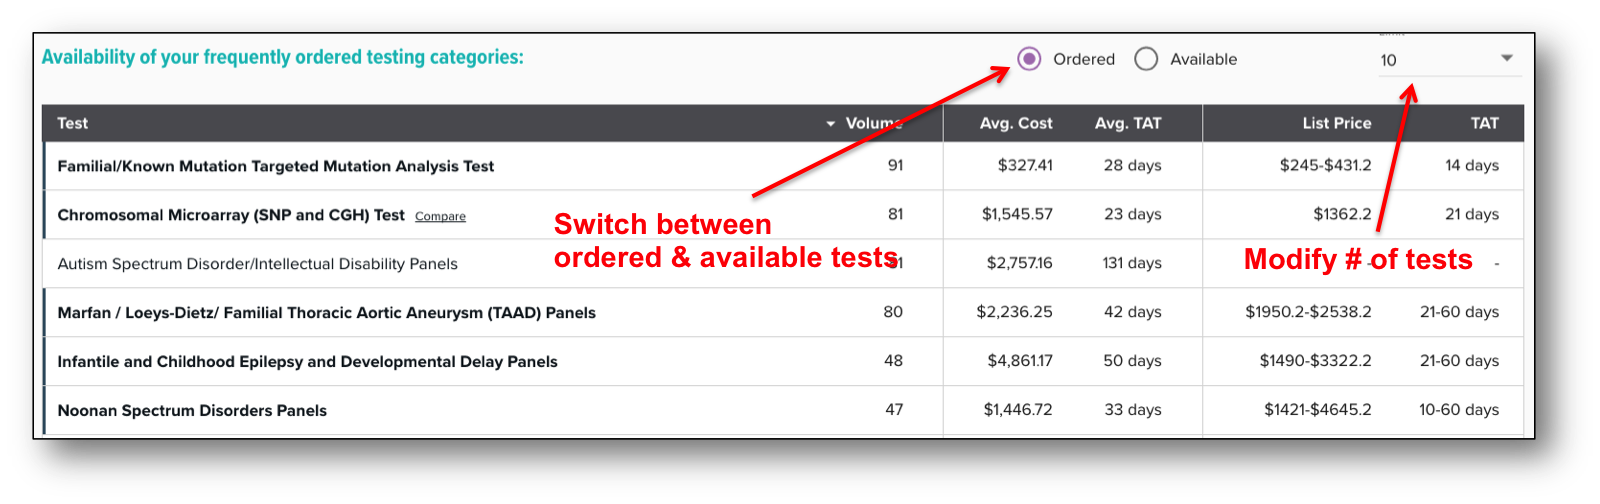The width and height of the screenshot is (1600, 504).
Task: Sort by the Volume column header
Action: 872,123
